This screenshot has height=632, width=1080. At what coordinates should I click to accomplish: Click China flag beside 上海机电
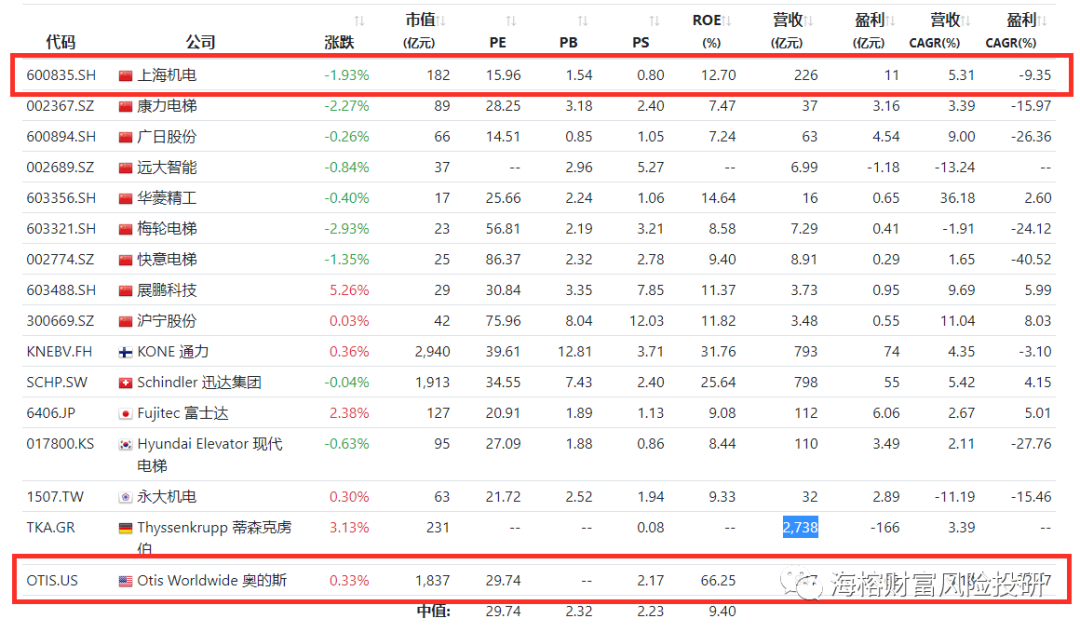(125, 76)
